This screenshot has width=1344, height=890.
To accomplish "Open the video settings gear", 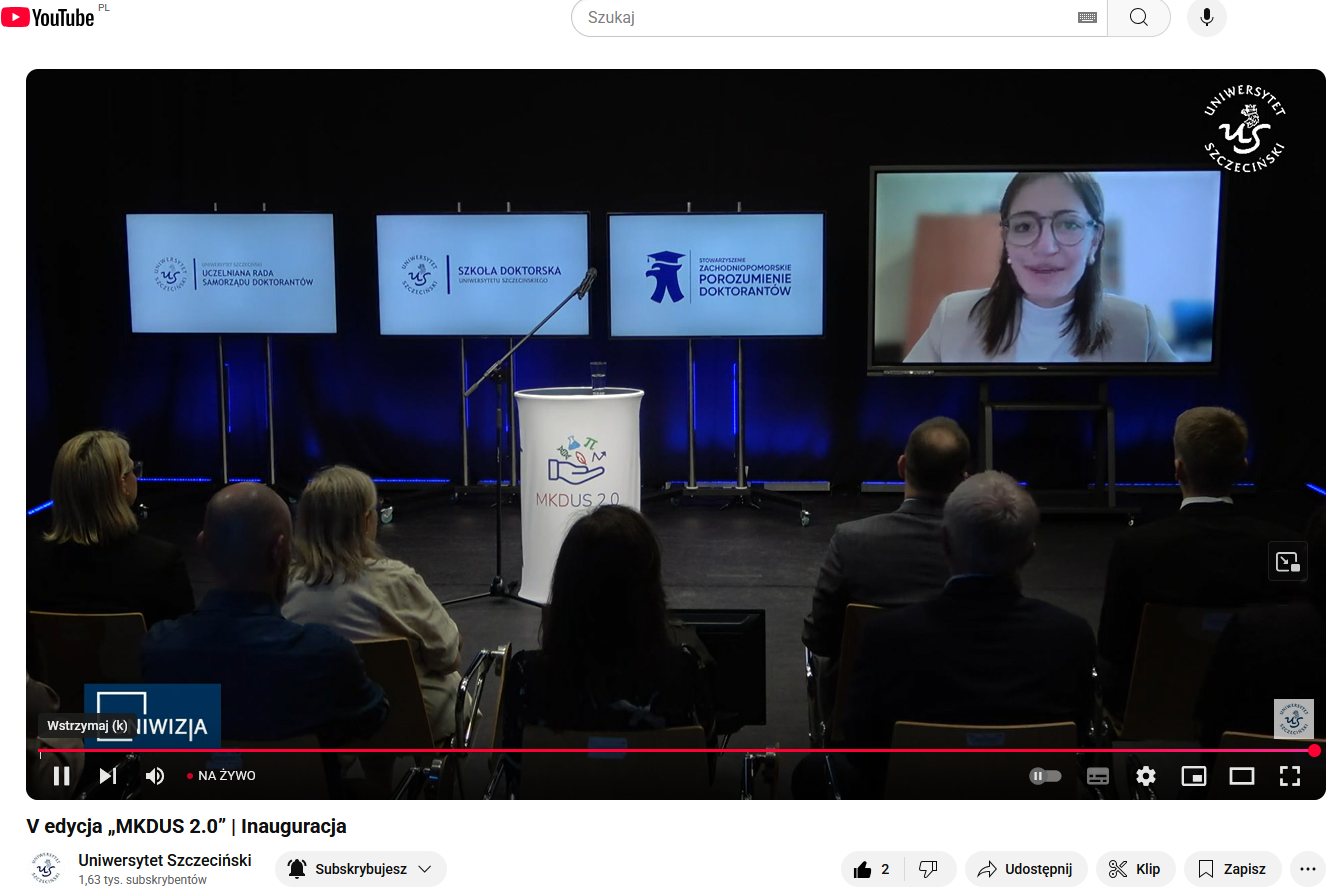I will coord(1145,776).
